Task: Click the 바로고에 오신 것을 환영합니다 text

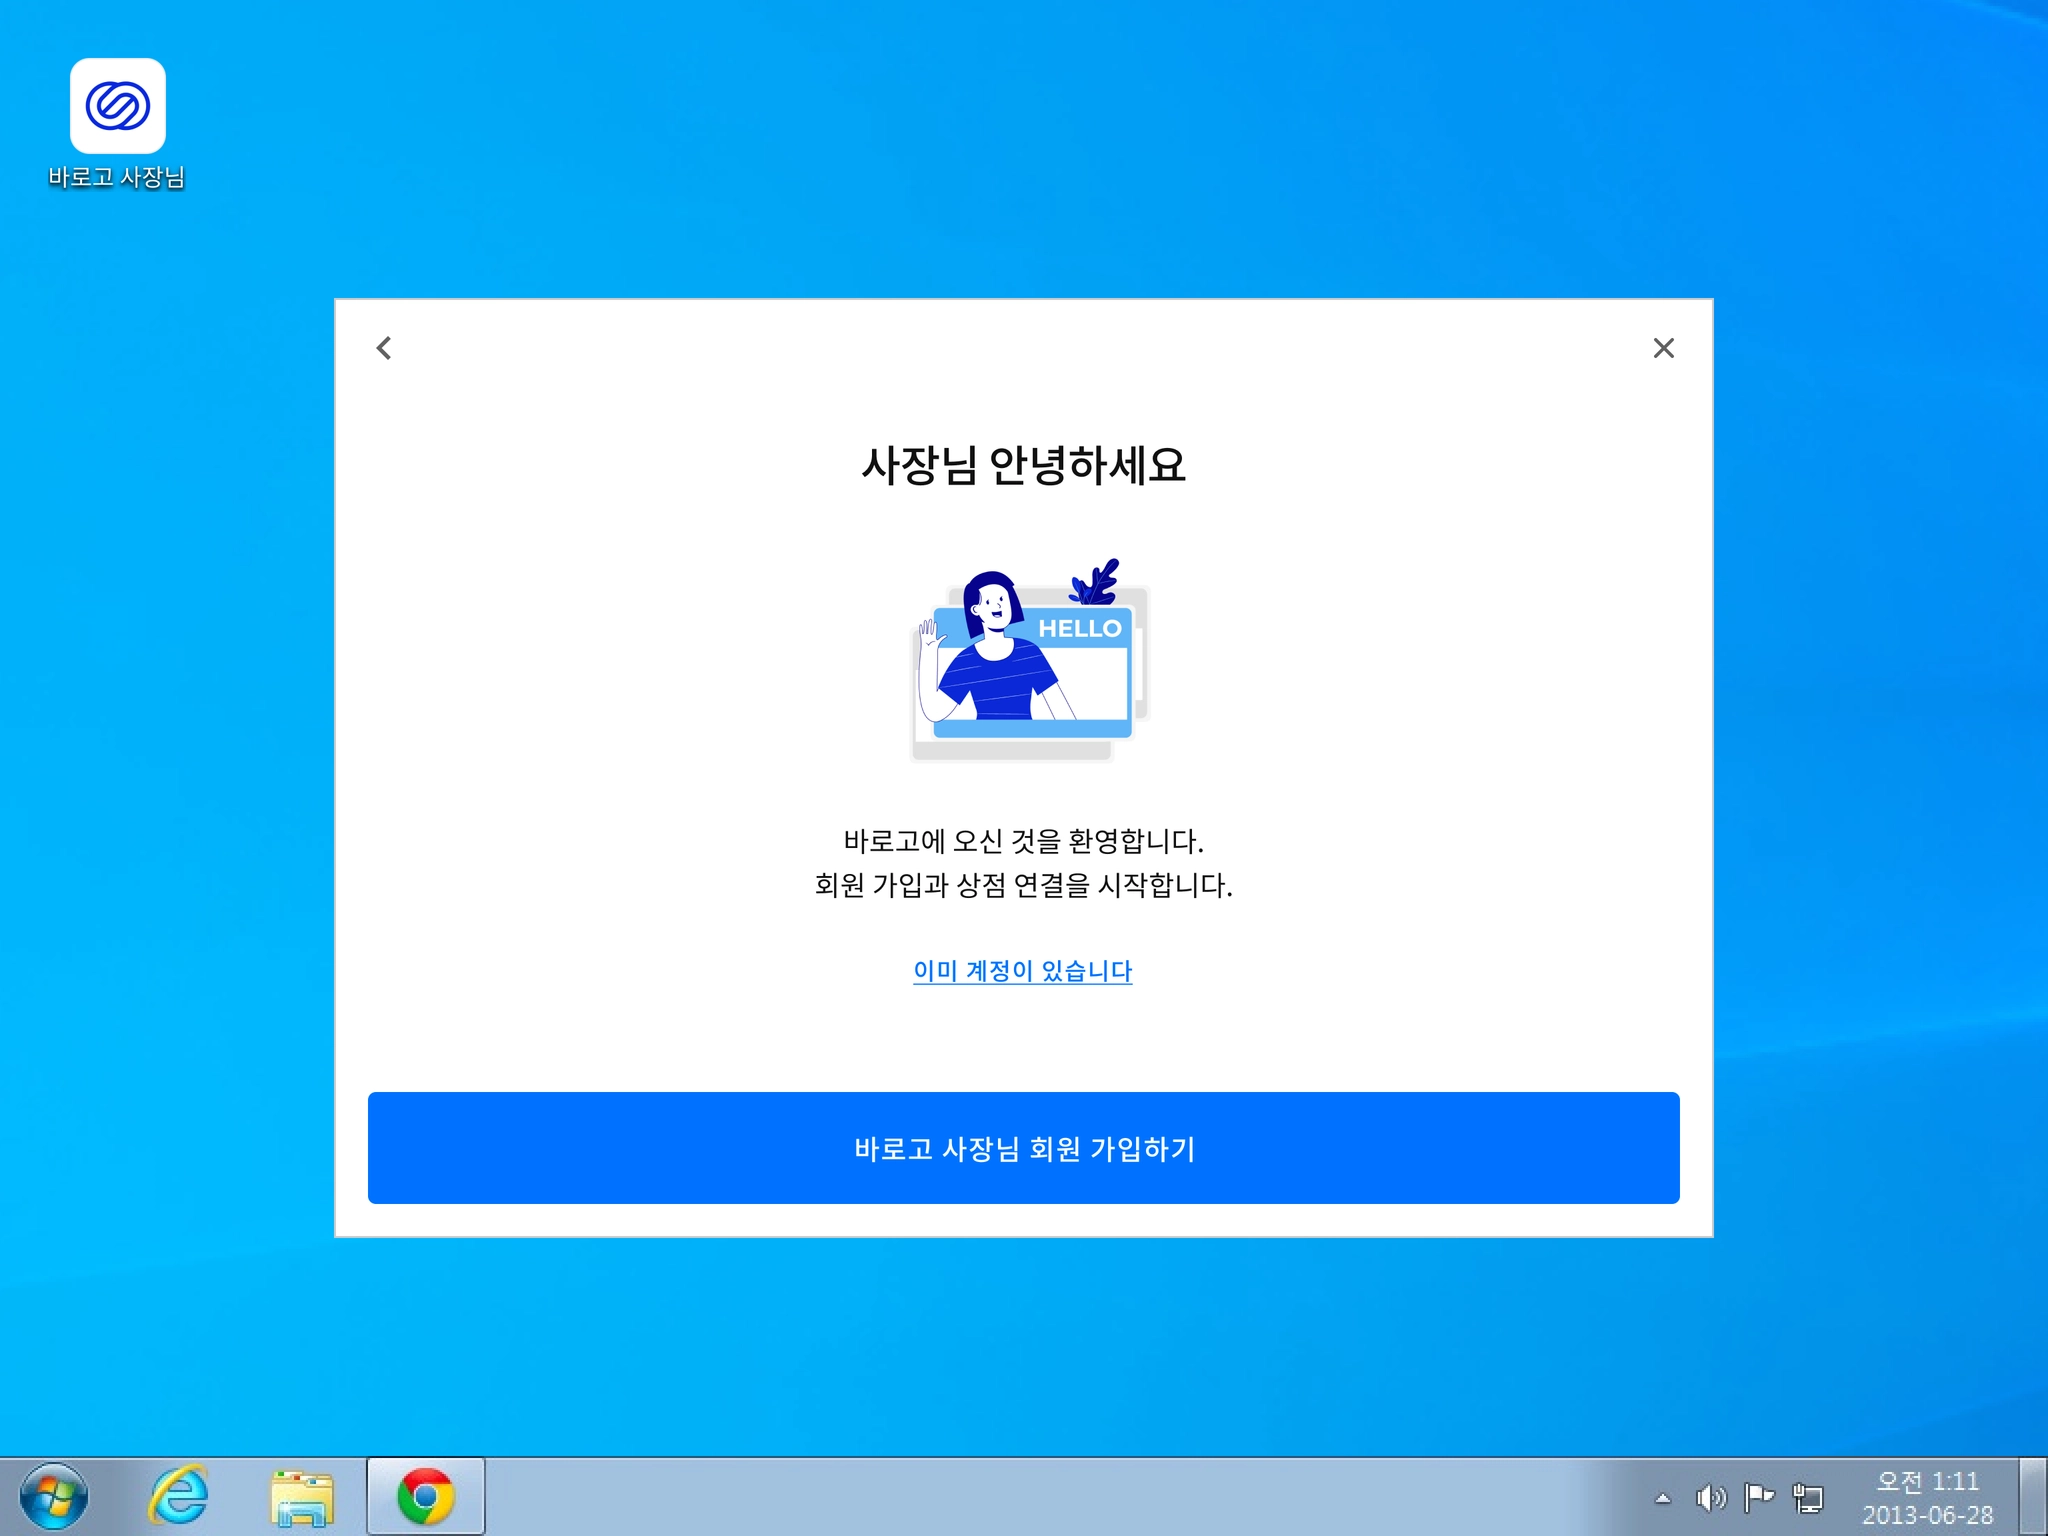Action: coord(1023,841)
